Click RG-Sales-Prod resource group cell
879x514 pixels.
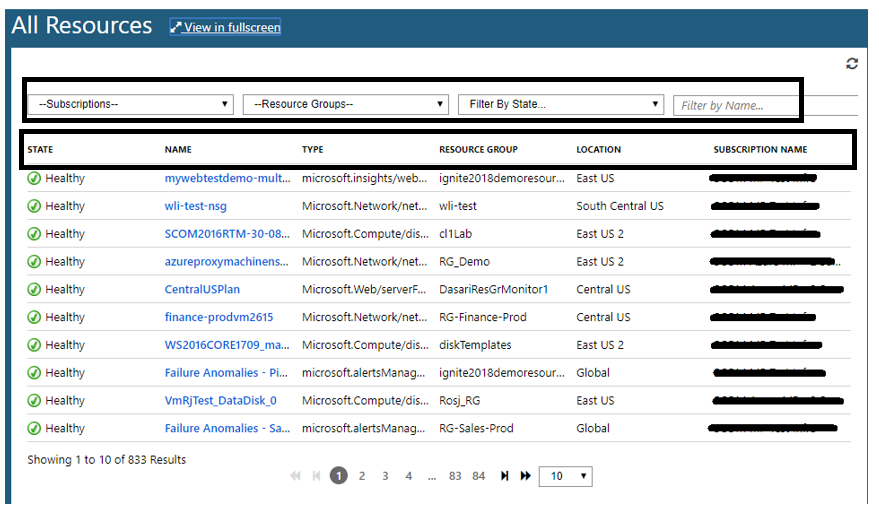[476, 428]
